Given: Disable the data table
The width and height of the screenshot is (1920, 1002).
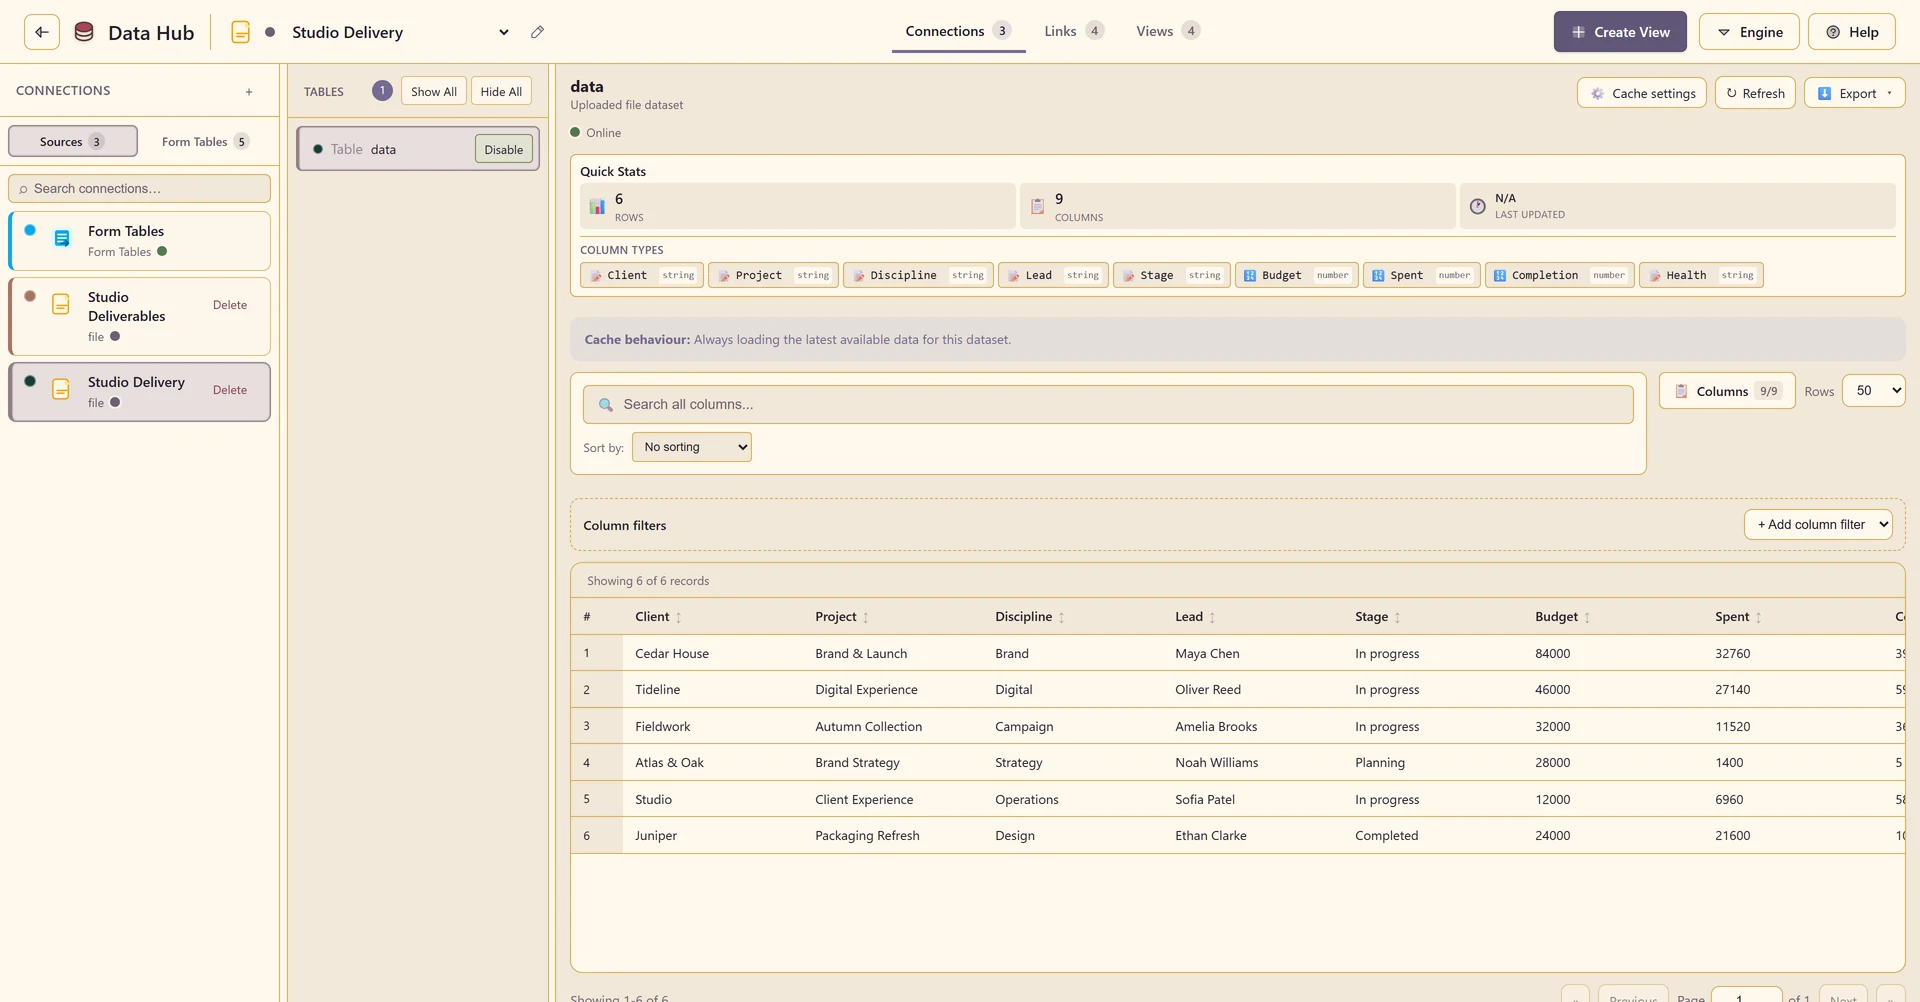Looking at the screenshot, I should [503, 150].
